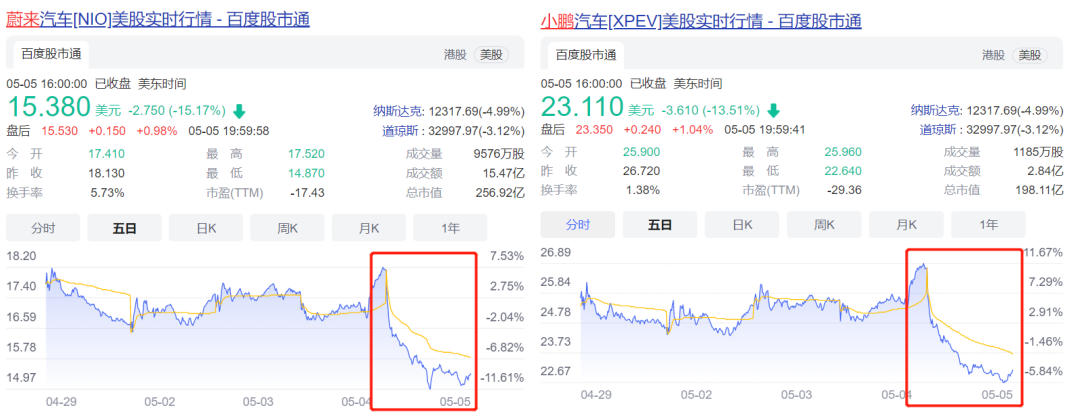Select 日K chart tab for NIO

tap(206, 228)
